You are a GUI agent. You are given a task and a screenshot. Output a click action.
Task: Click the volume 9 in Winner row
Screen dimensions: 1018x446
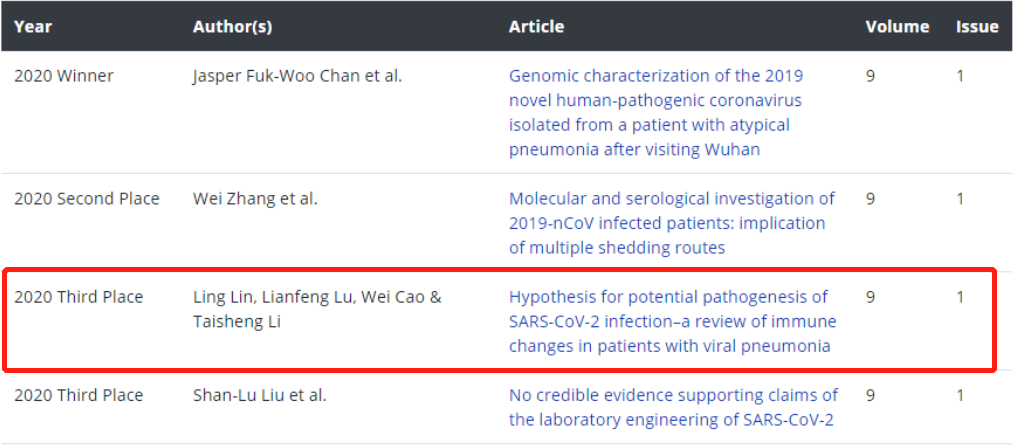(x=870, y=76)
